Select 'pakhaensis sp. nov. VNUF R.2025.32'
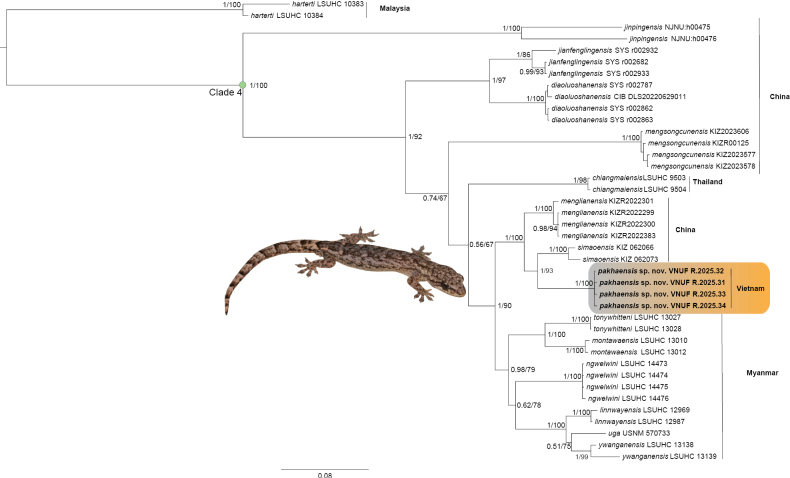 pyautogui.click(x=661, y=271)
